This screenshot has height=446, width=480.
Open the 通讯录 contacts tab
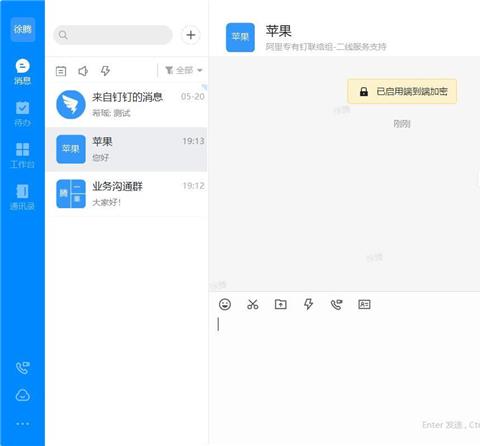[23, 197]
